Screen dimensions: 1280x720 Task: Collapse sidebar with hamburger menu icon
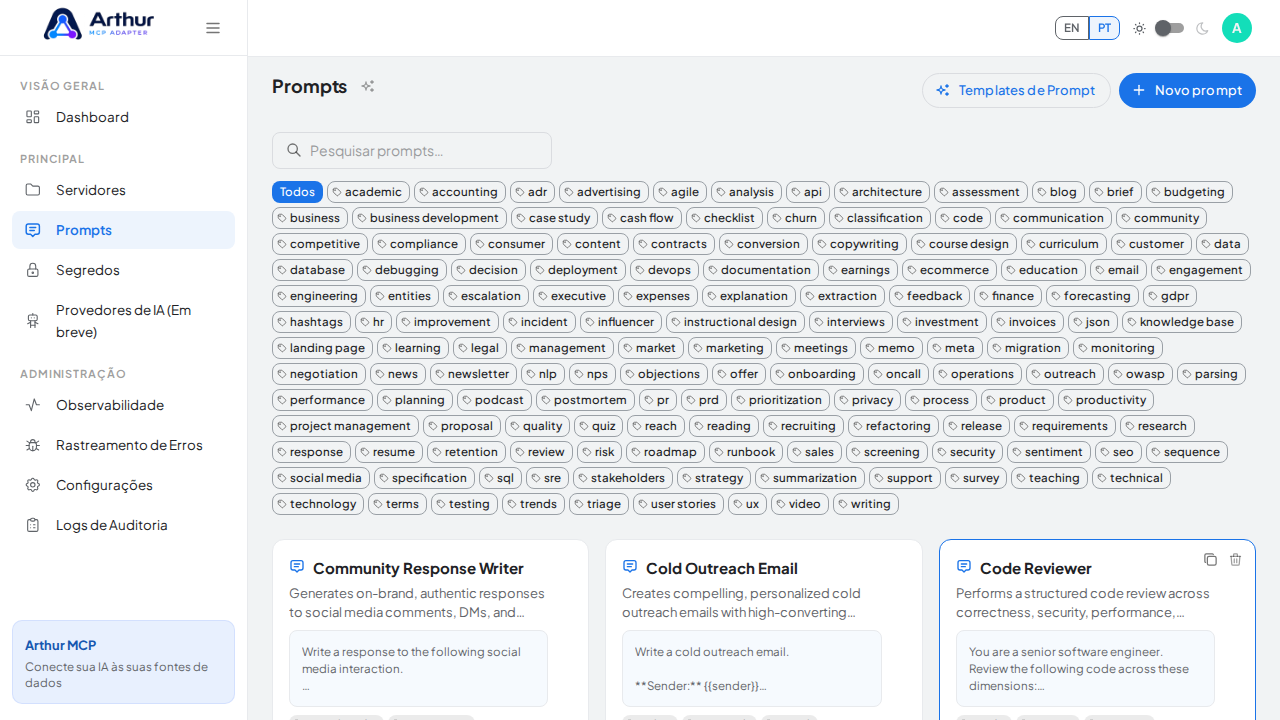(213, 28)
